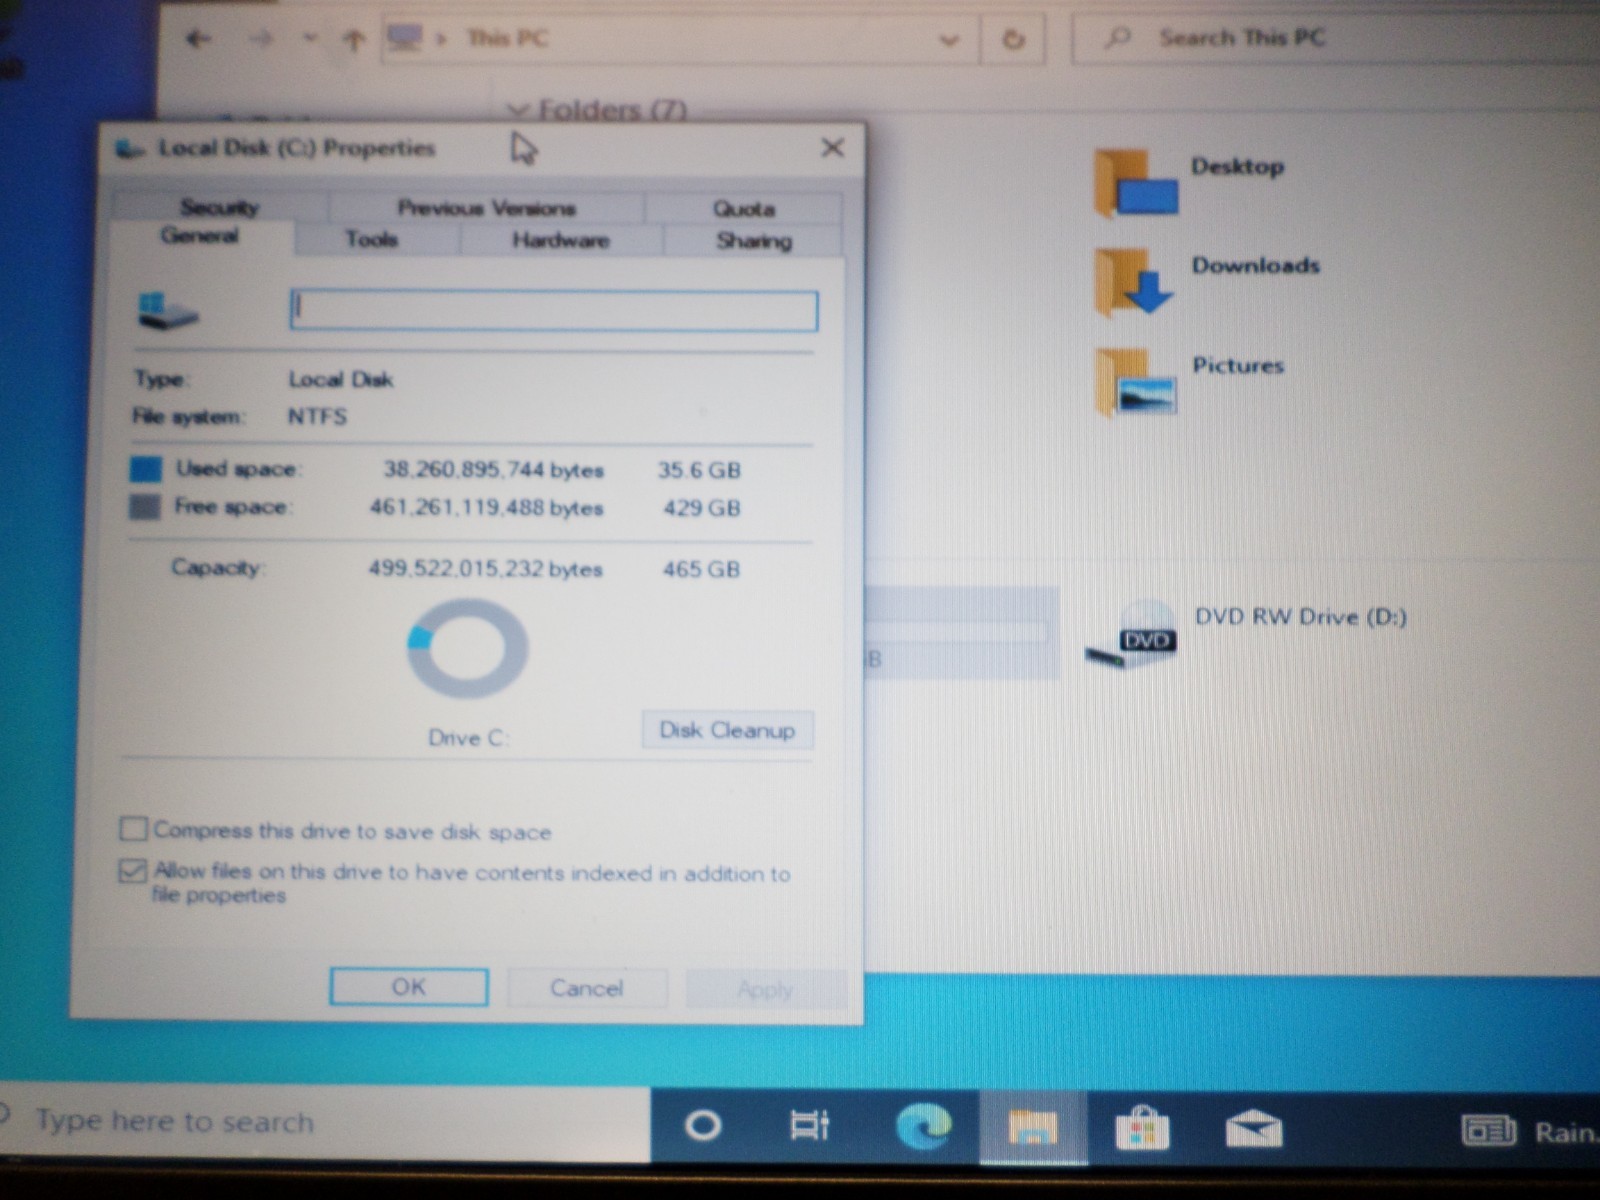The height and width of the screenshot is (1200, 1600).
Task: Refresh the This PC view
Action: 1013,40
